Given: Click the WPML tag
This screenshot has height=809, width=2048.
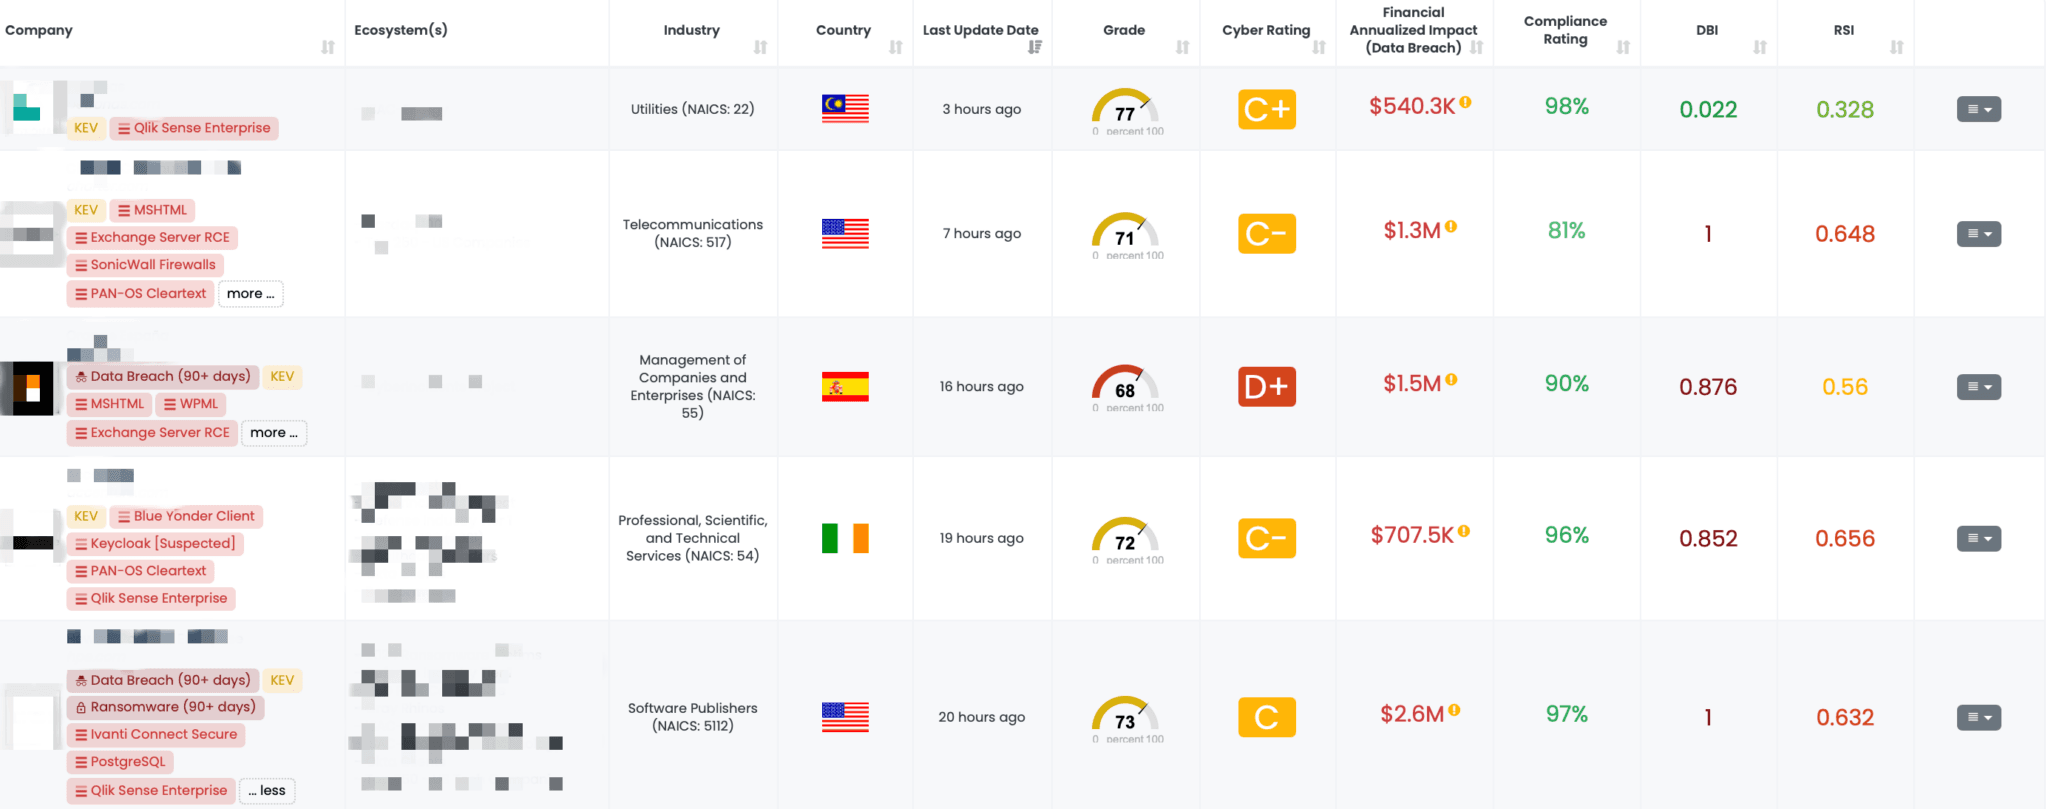Looking at the screenshot, I should [x=190, y=404].
